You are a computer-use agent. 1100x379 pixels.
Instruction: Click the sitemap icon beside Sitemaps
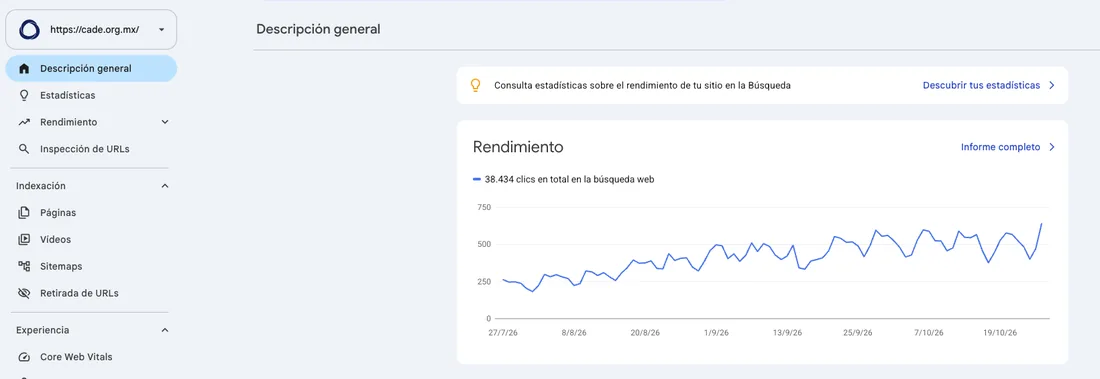(25, 267)
